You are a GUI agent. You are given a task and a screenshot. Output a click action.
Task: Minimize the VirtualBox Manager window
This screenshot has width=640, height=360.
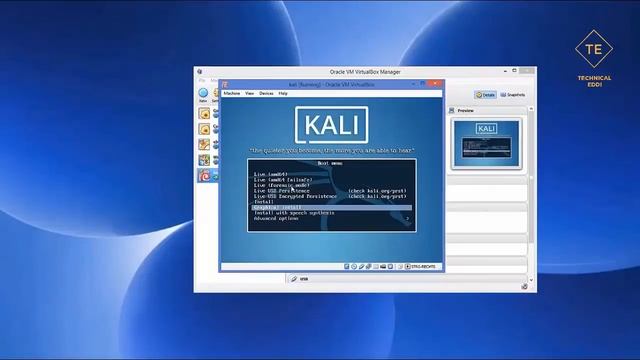click(505, 71)
